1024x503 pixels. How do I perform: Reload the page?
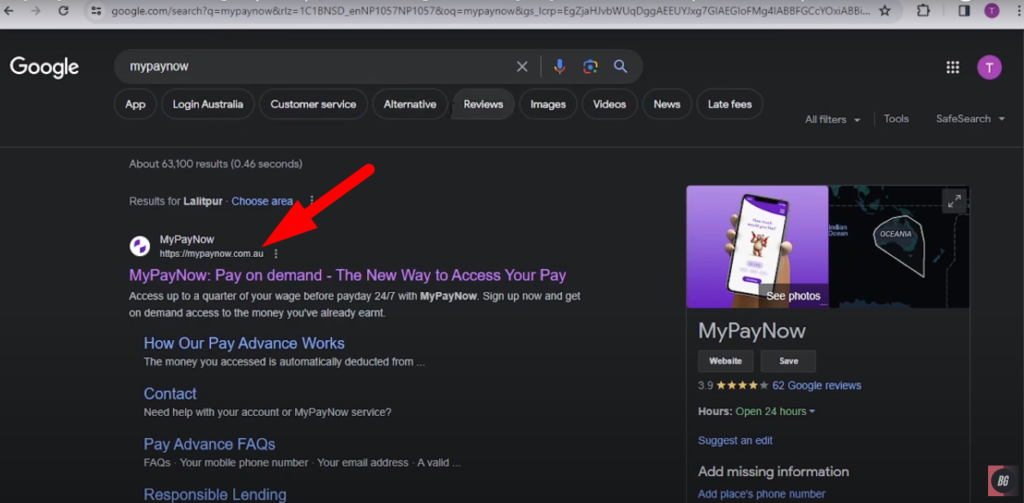(64, 10)
